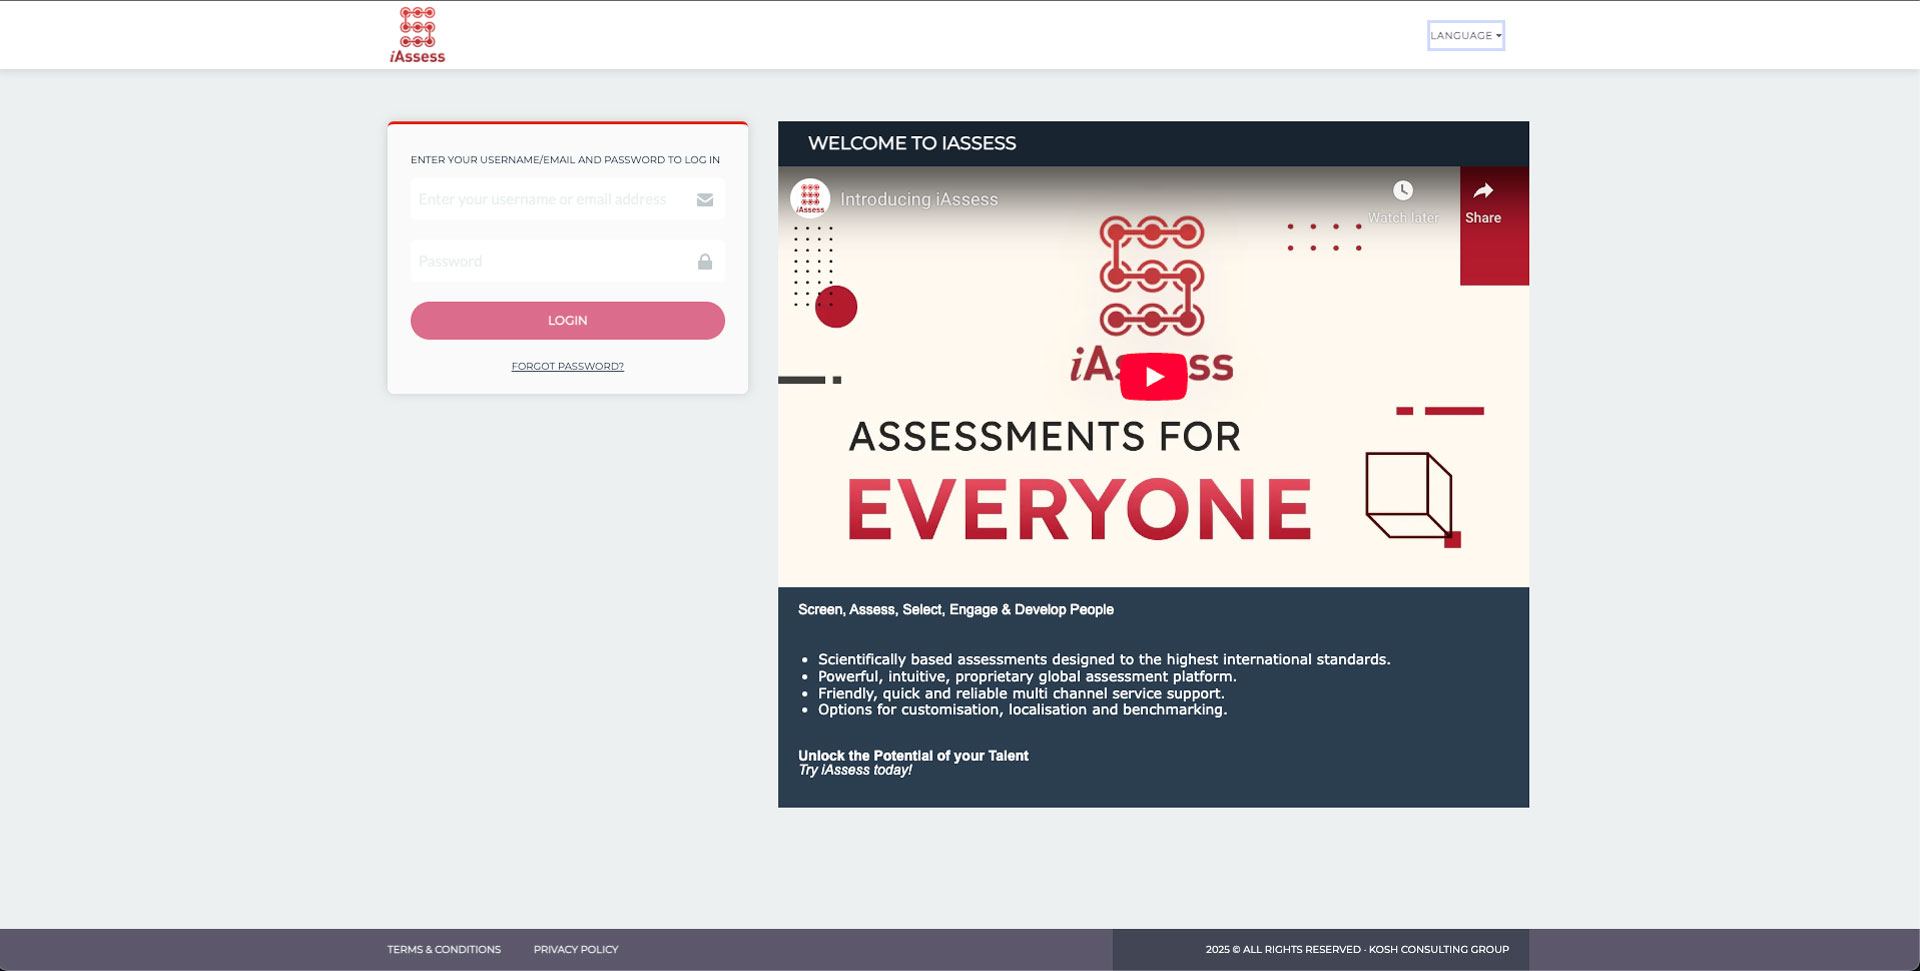Click 'Options for customisation' bullet text
The height and width of the screenshot is (971, 1920).
coord(1022,709)
